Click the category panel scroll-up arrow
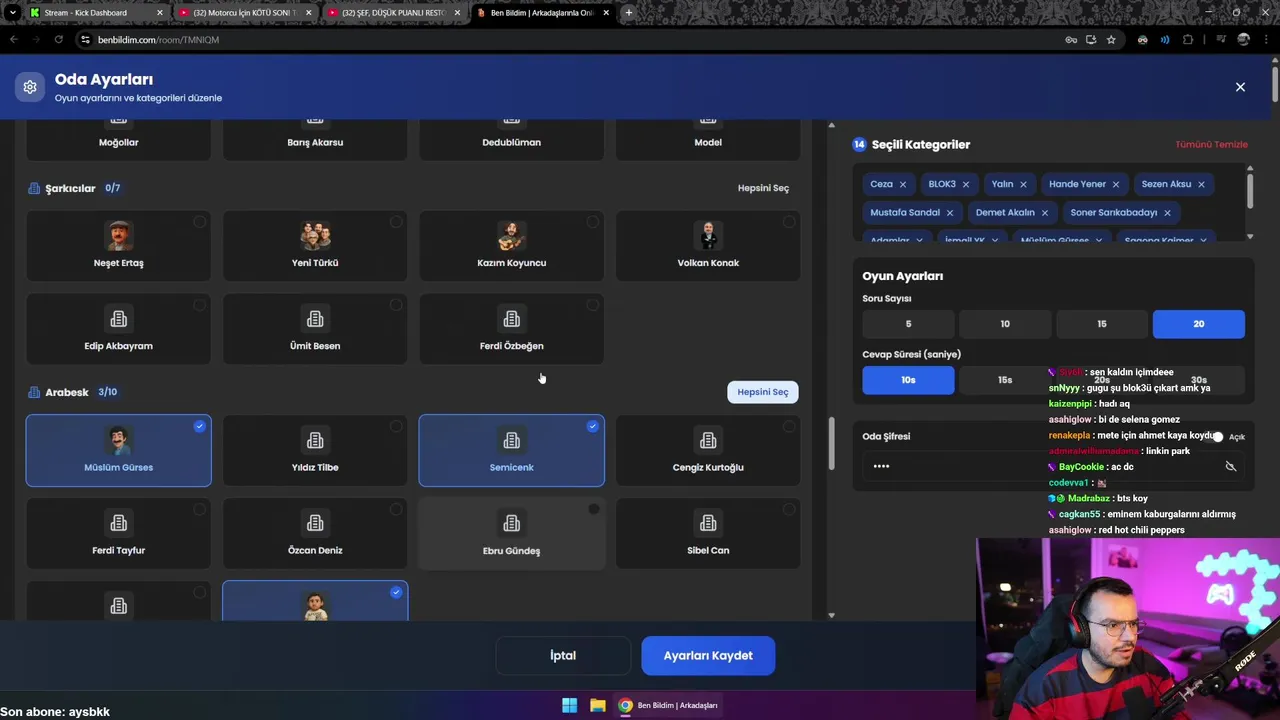This screenshot has height=720, width=1280. coord(831,125)
